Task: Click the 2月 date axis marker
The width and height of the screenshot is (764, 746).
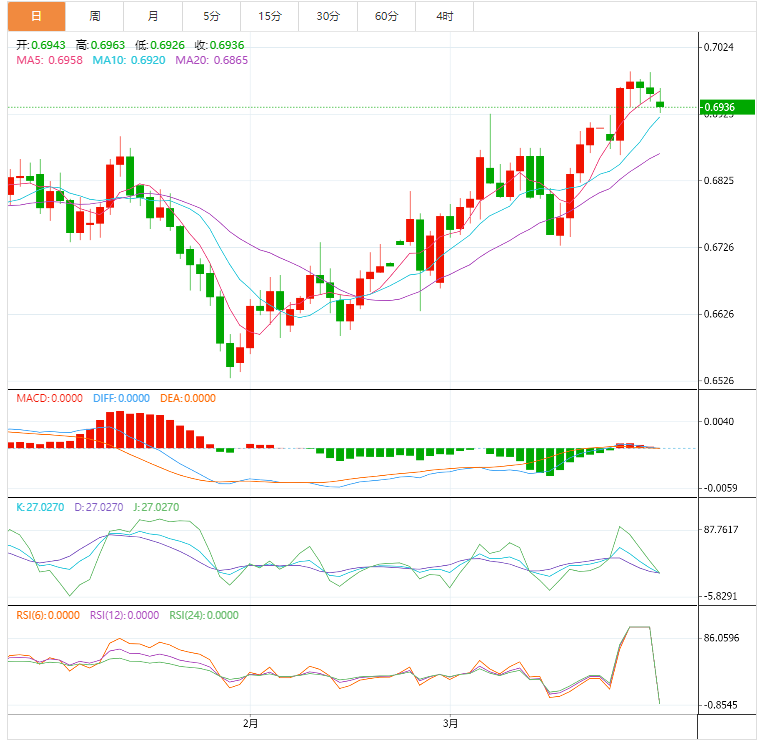Action: pos(250,723)
